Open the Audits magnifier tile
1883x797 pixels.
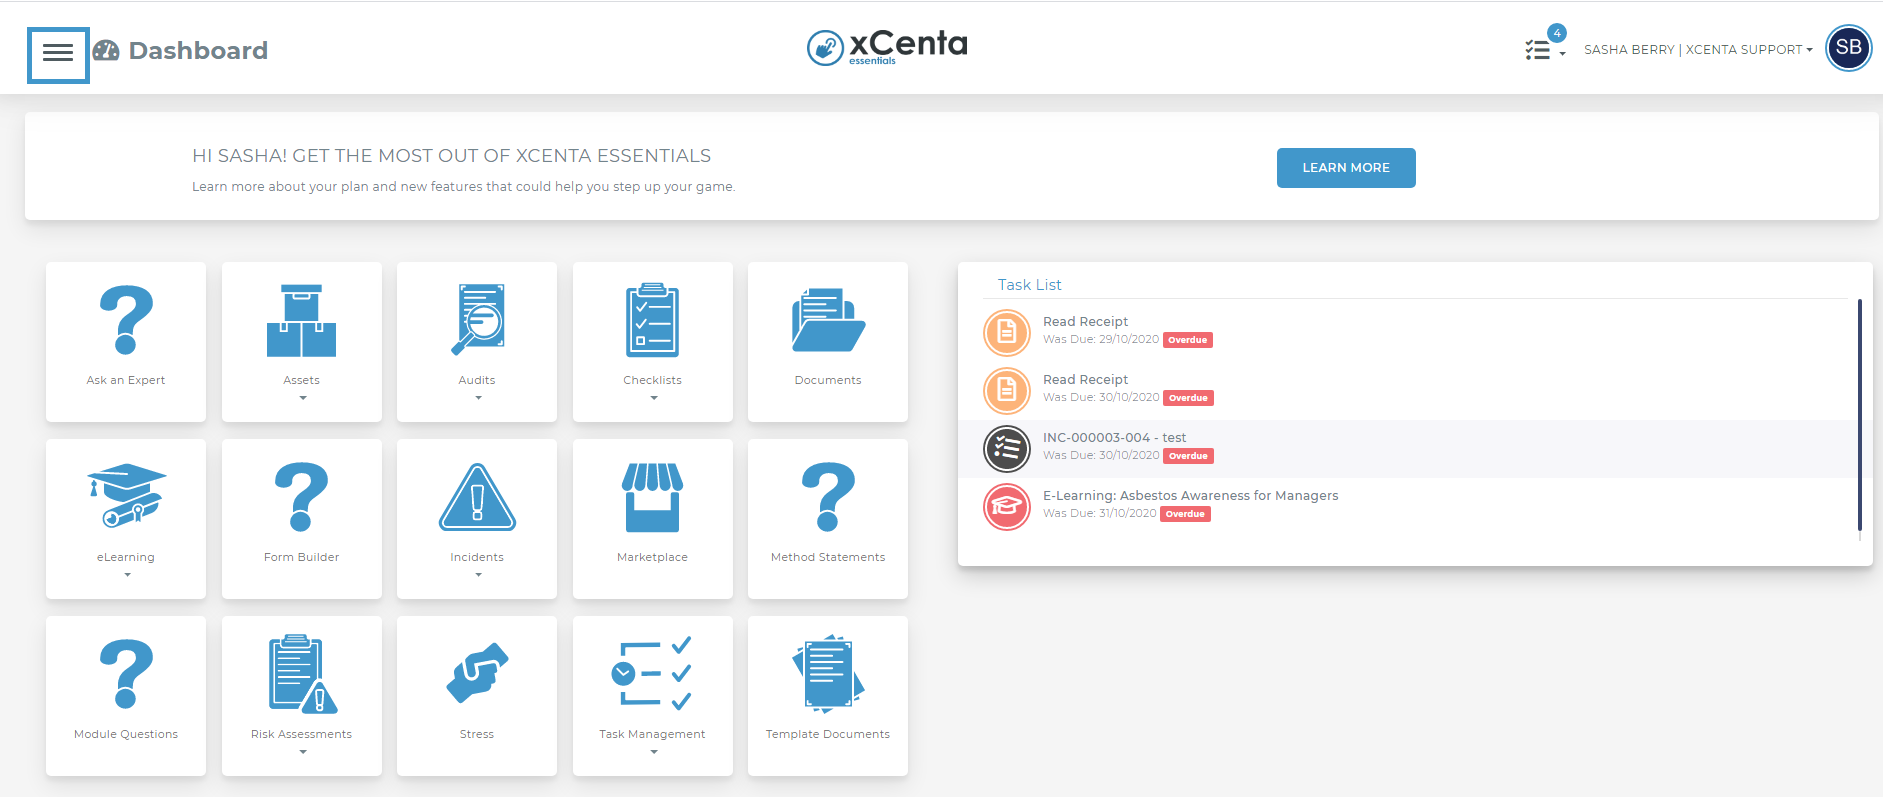pyautogui.click(x=477, y=342)
